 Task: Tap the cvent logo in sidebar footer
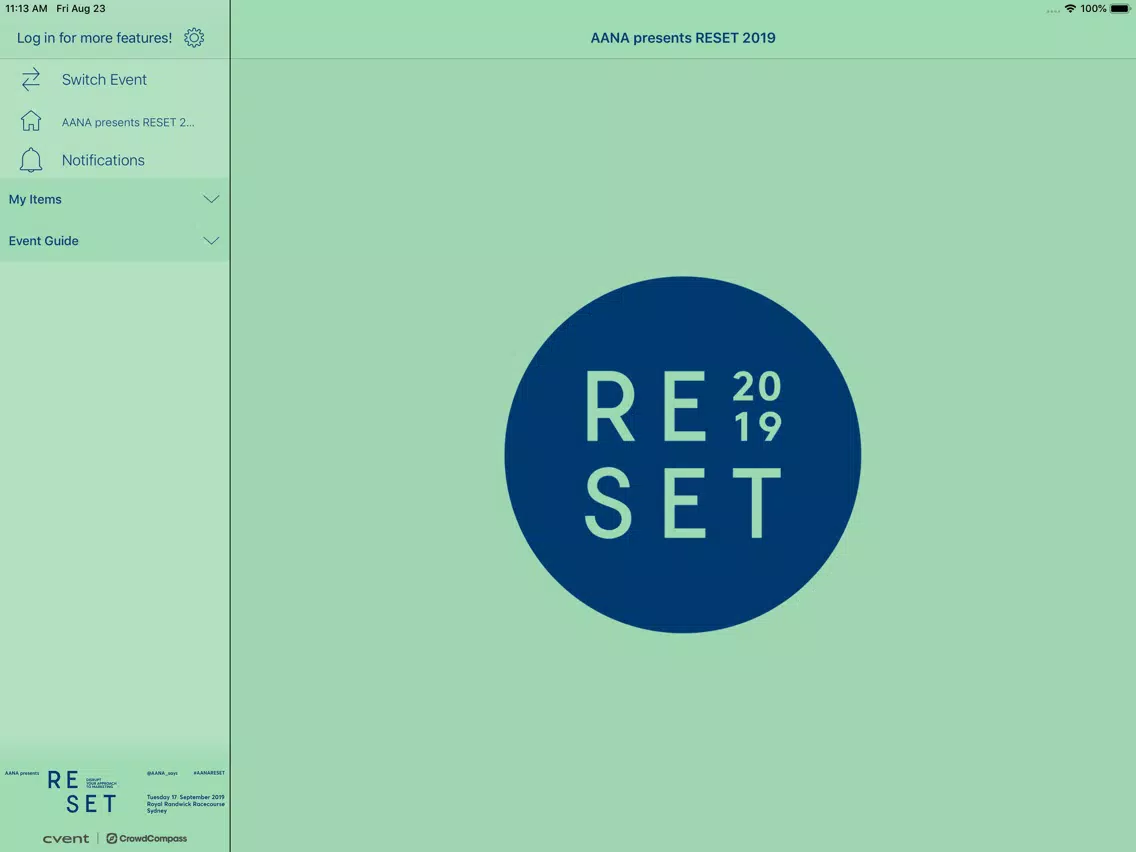click(x=66, y=838)
